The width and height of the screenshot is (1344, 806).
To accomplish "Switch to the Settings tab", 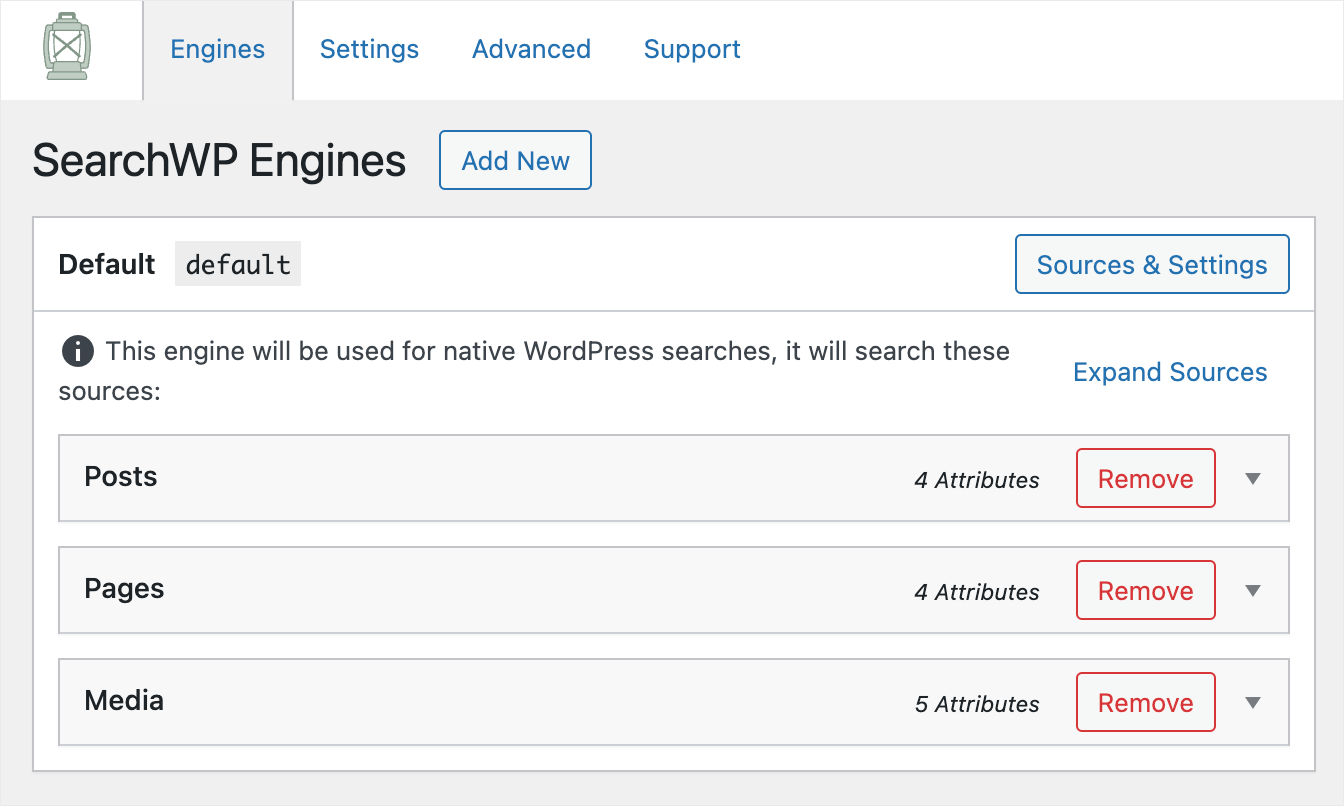I will point(369,50).
